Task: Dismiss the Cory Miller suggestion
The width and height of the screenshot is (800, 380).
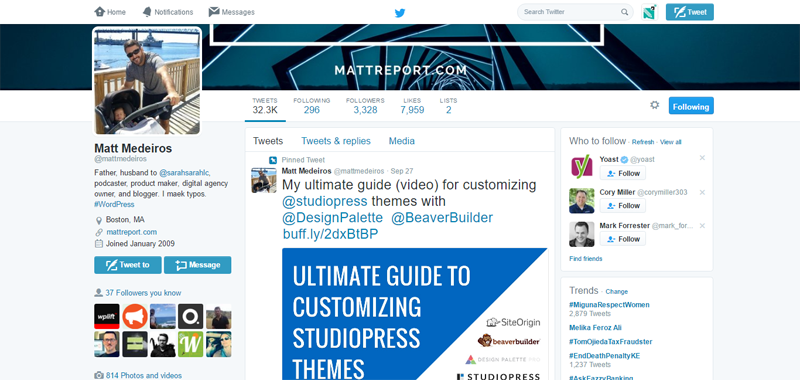Action: [702, 192]
